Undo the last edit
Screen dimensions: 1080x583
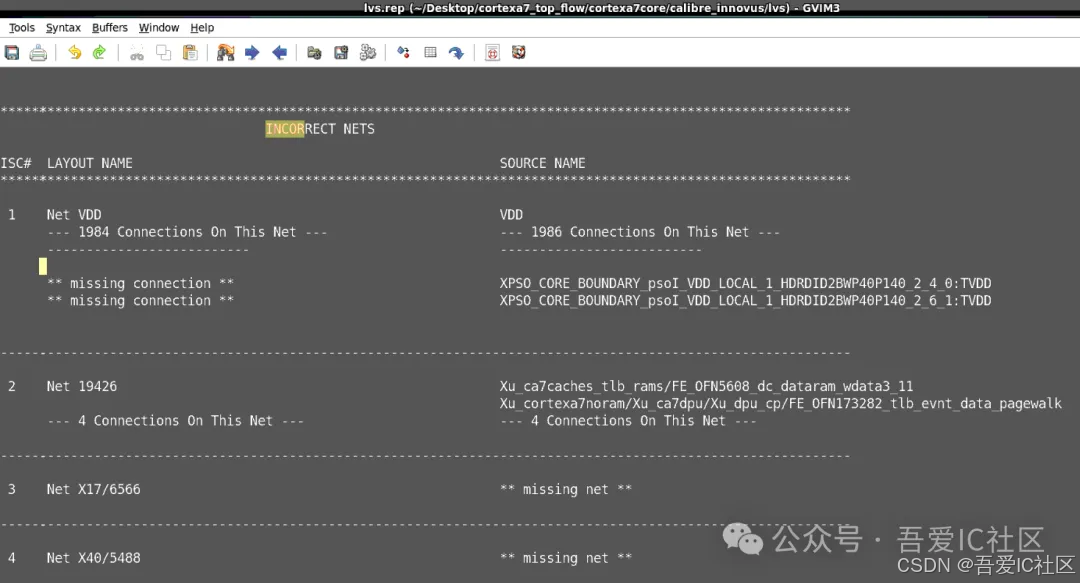click(73, 52)
